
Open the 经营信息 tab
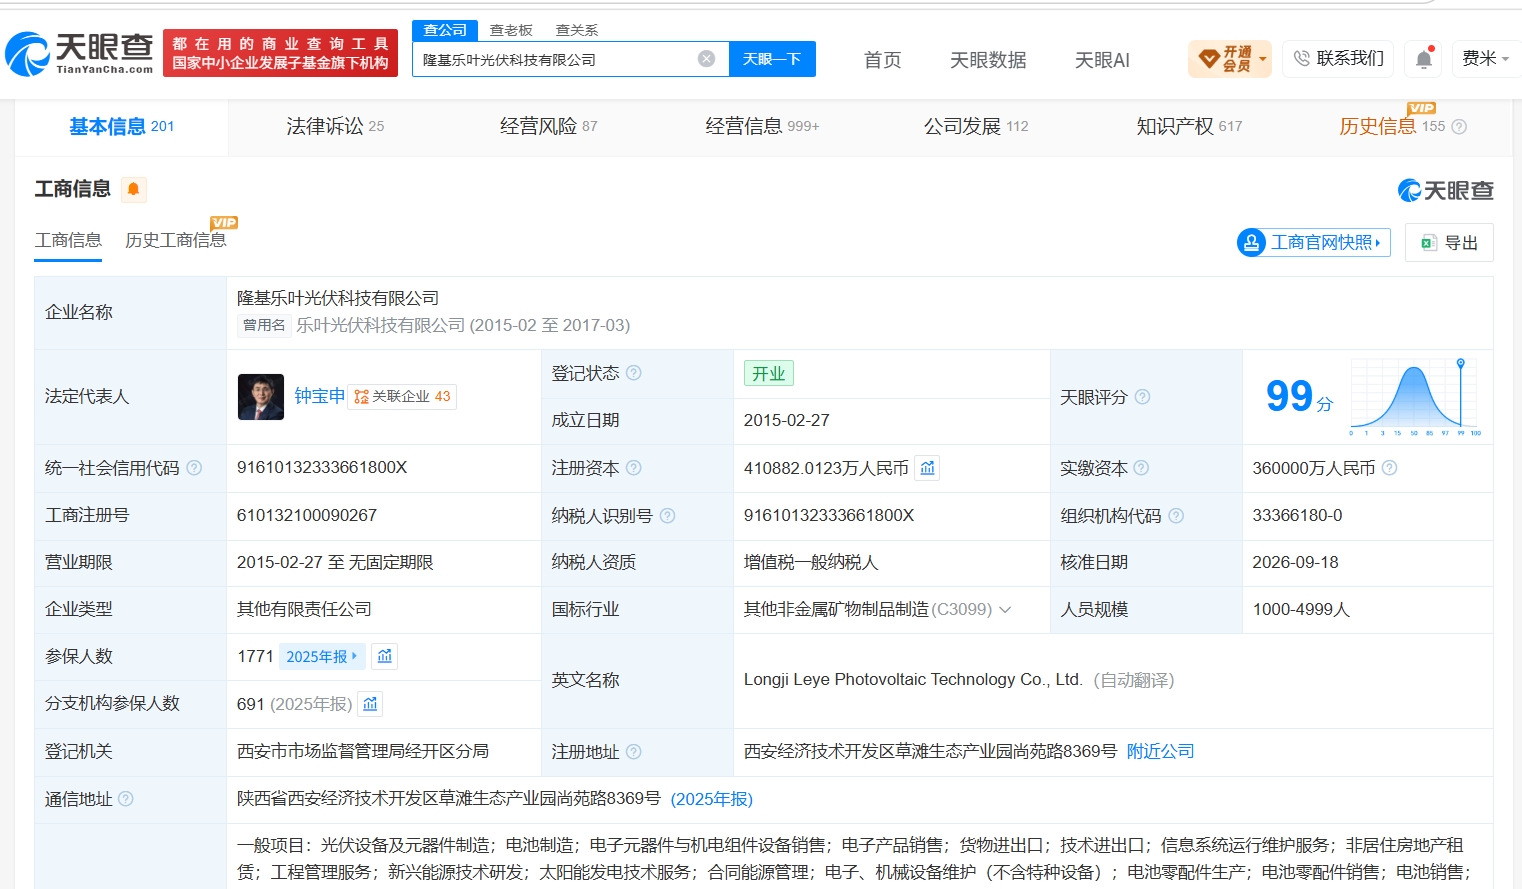pyautogui.click(x=762, y=127)
